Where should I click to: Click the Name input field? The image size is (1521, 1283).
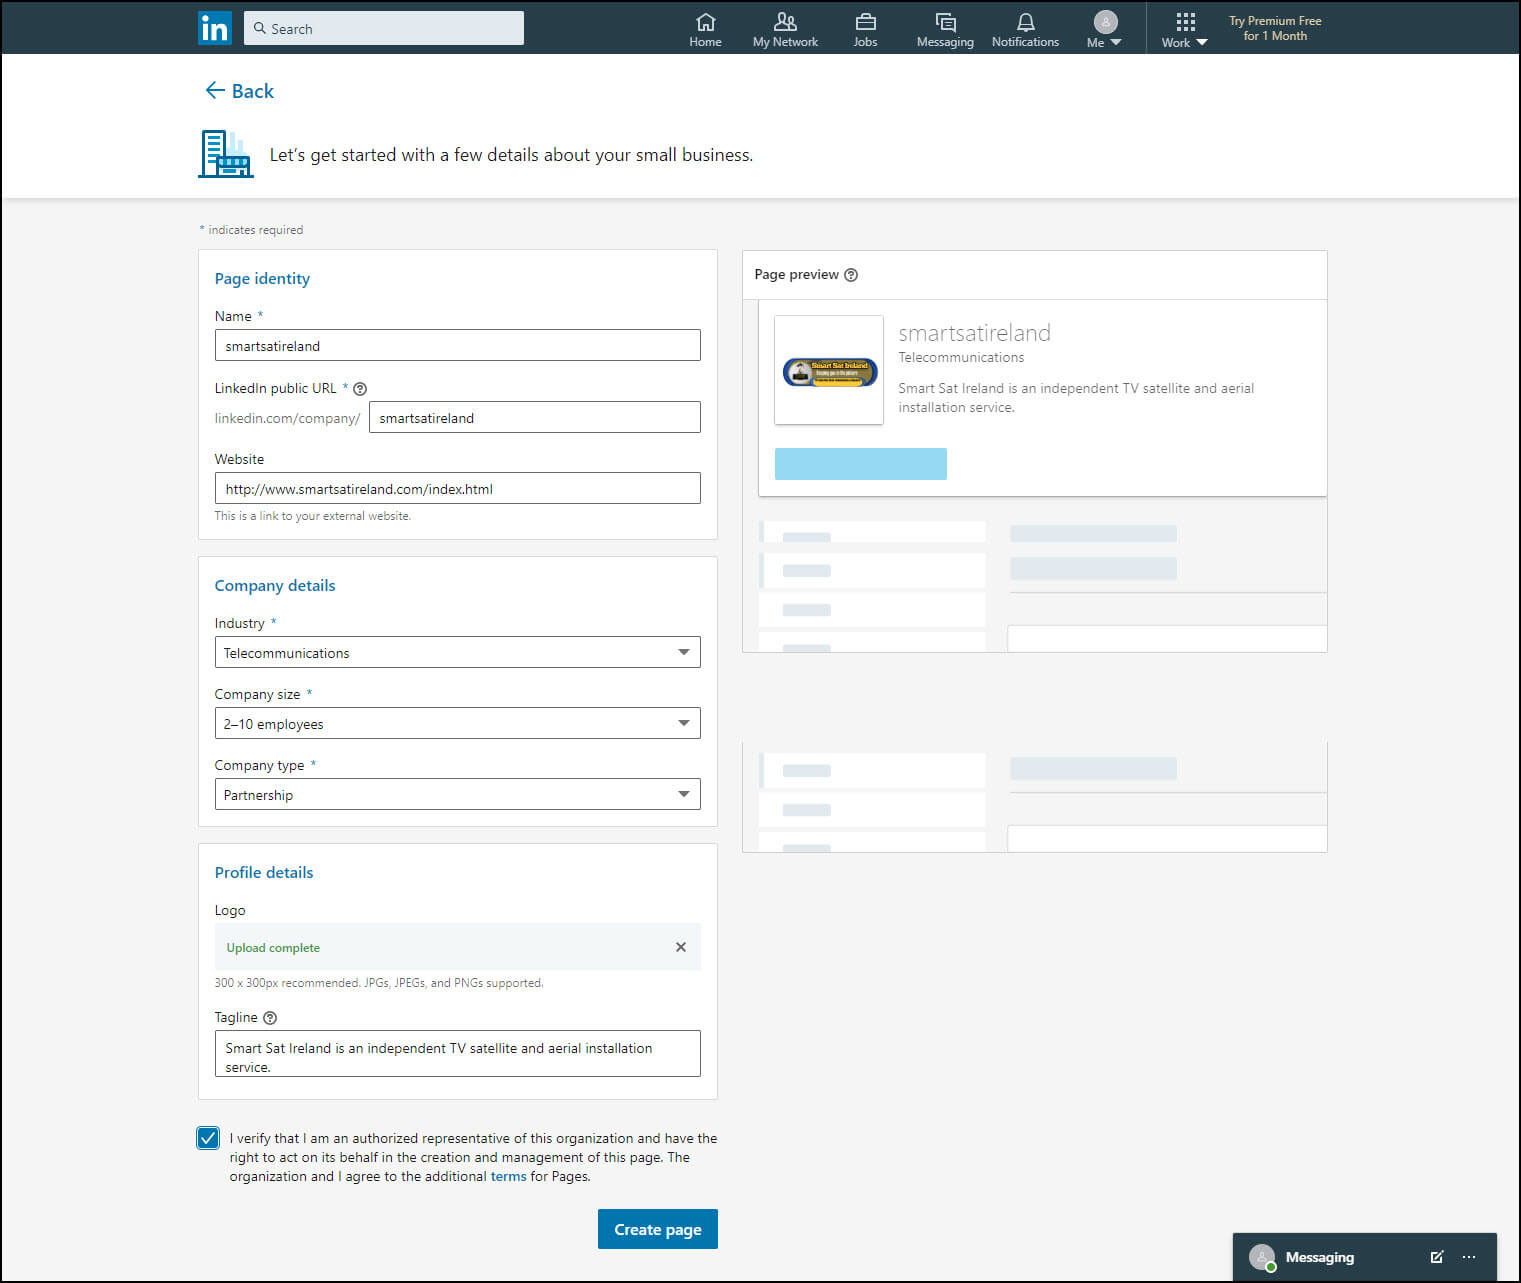(x=457, y=345)
